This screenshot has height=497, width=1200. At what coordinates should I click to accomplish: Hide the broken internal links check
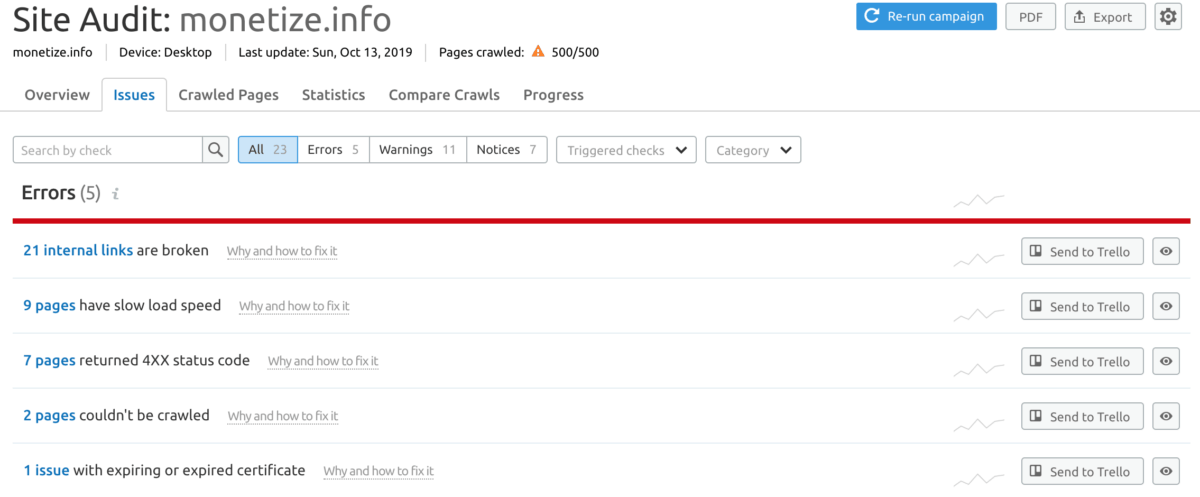coord(1166,252)
